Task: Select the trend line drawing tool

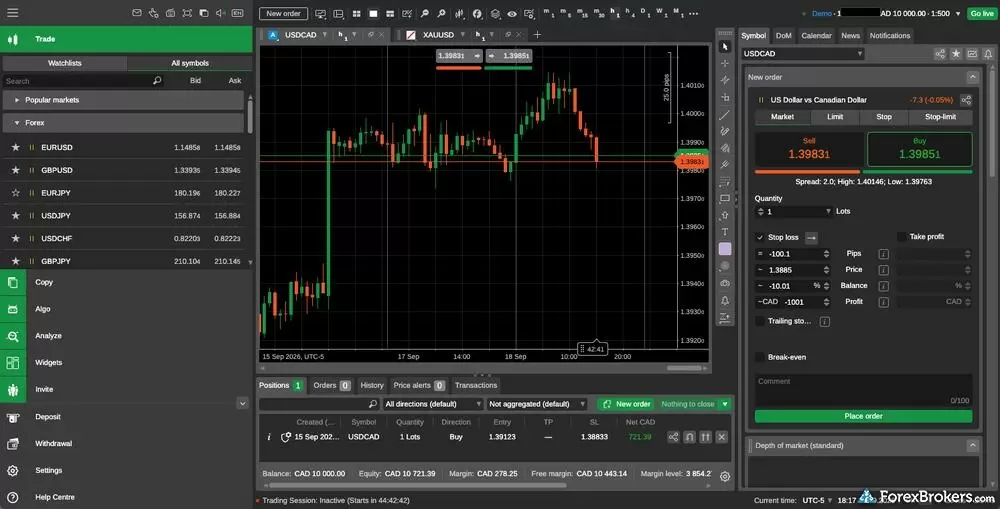Action: pos(724,115)
